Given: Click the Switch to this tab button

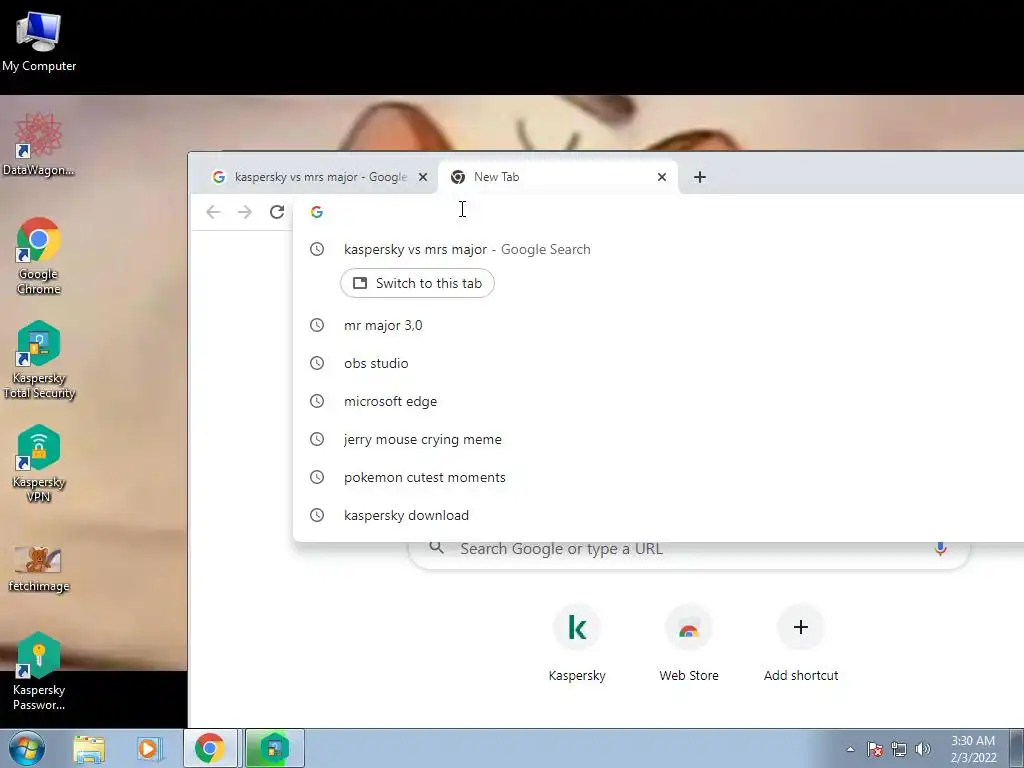Looking at the screenshot, I should point(417,283).
